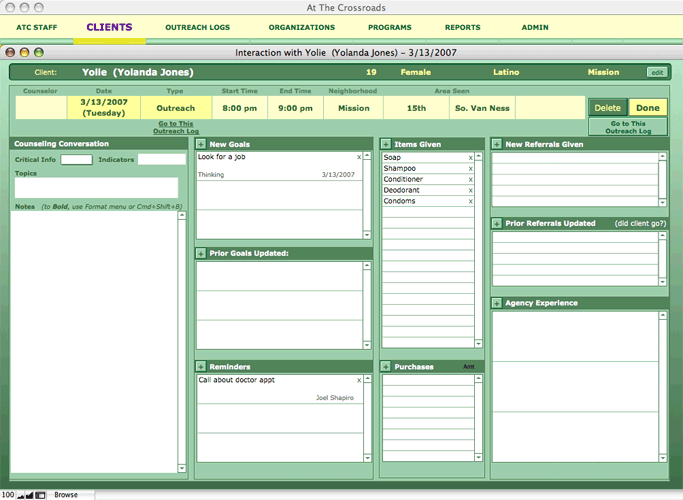Open the ATC STAFF tab
This screenshot has height=500, width=683.
pyautogui.click(x=37, y=27)
